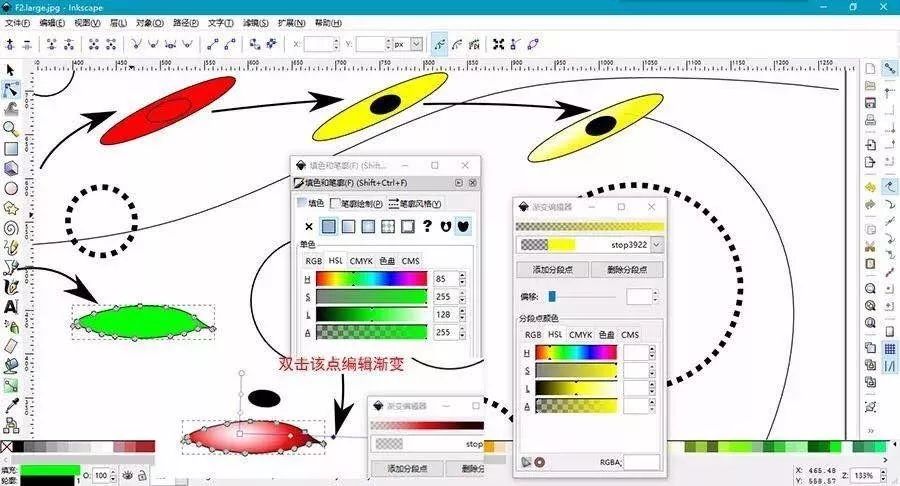Open the 路径(P) menu

(x=185, y=22)
